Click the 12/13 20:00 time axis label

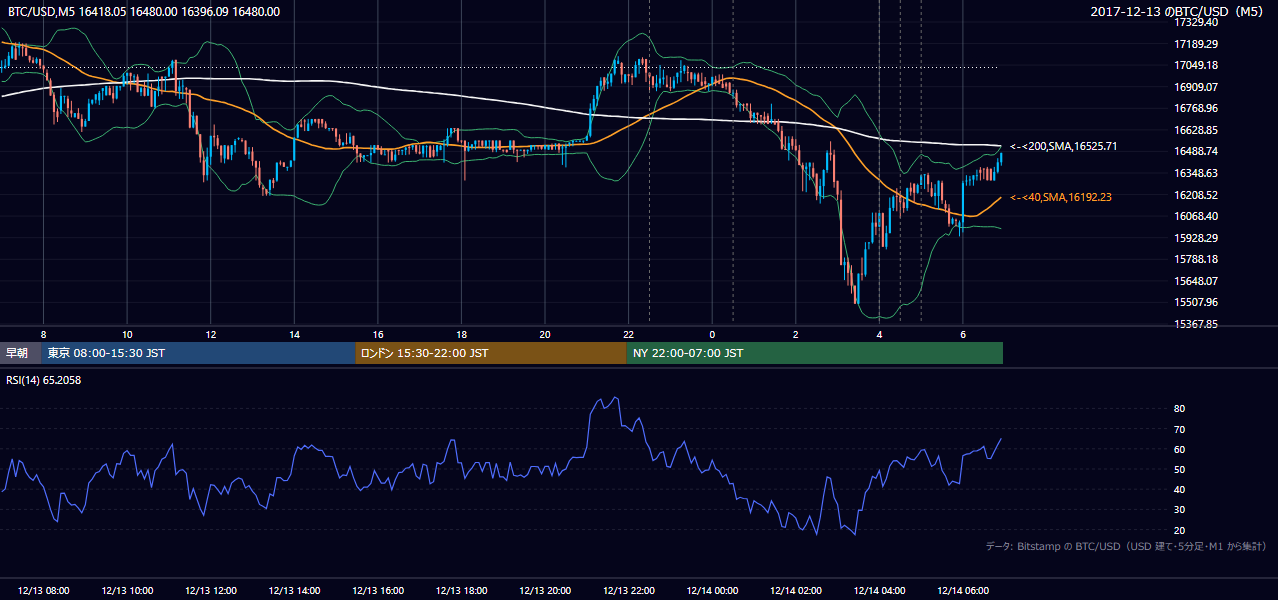pos(545,590)
